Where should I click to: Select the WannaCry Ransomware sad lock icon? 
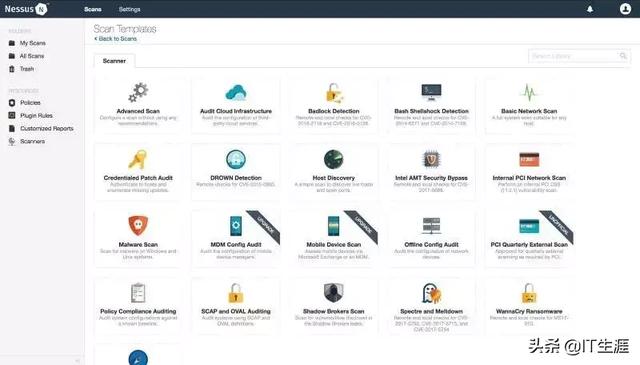[529, 293]
